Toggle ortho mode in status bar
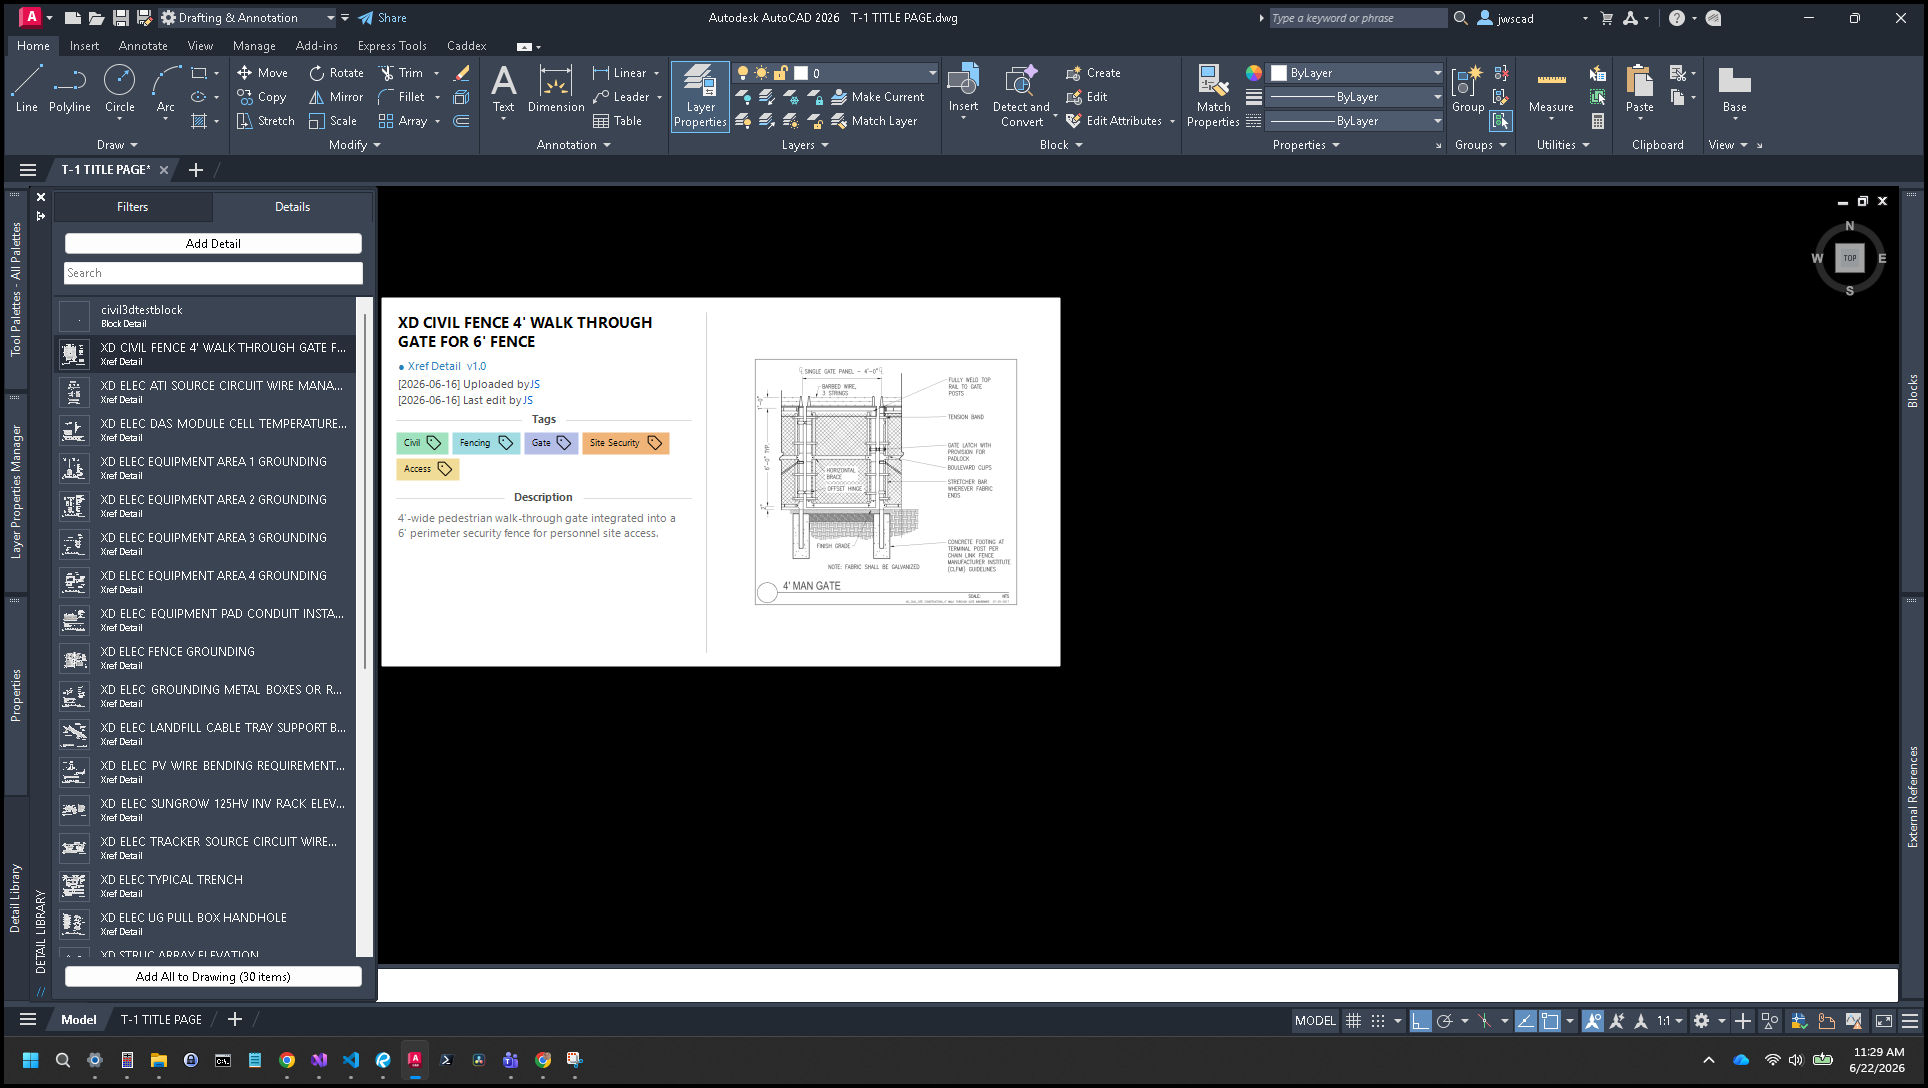Viewport: 1928px width, 1088px height. tap(1420, 1021)
